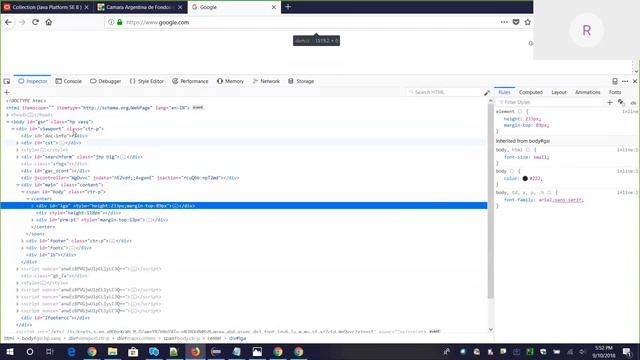Open the Storage tab
Image resolution: width=640 pixels, height=360 pixels.
pos(301,81)
